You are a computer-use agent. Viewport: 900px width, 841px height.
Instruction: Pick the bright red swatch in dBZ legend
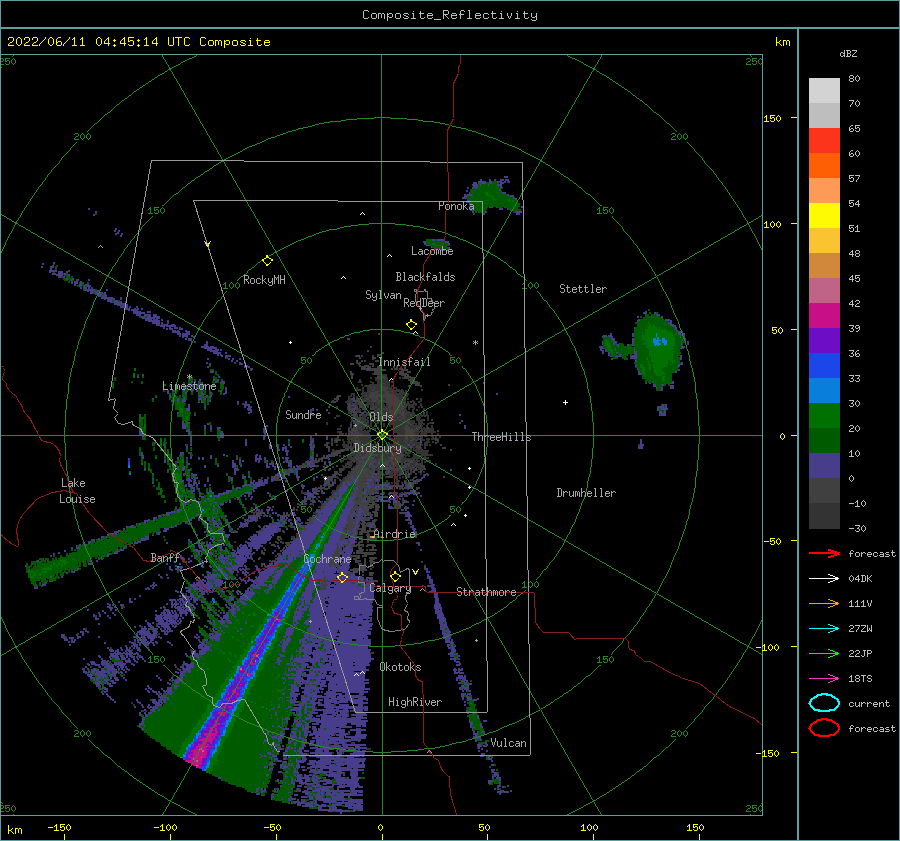[x=824, y=140]
